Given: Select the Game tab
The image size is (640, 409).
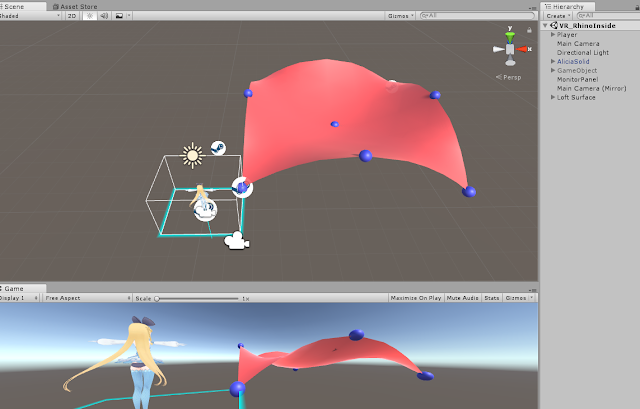Looking at the screenshot, I should coord(21,288).
